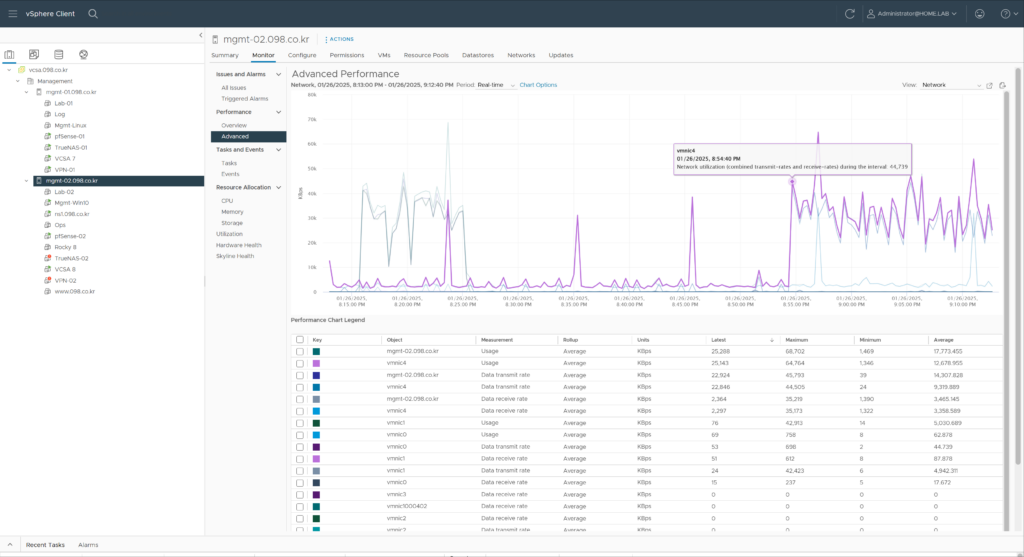Image resolution: width=1024 pixels, height=557 pixels.
Task: Refresh the page with the header refresh icon
Action: click(x=849, y=13)
